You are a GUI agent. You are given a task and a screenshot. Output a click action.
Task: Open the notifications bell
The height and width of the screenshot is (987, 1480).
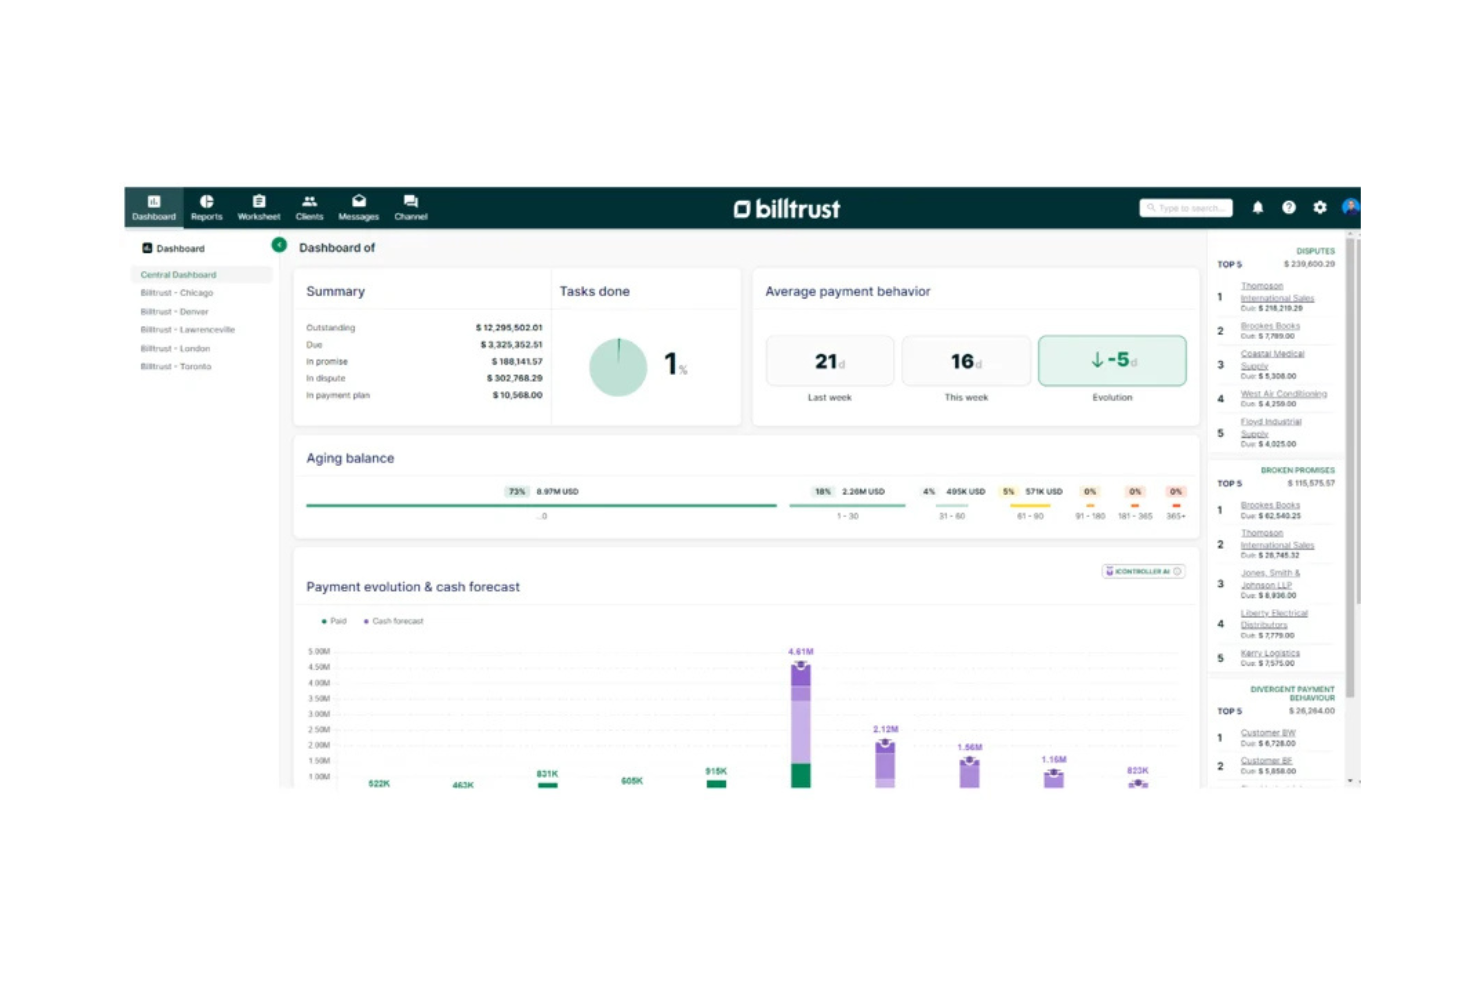point(1258,208)
